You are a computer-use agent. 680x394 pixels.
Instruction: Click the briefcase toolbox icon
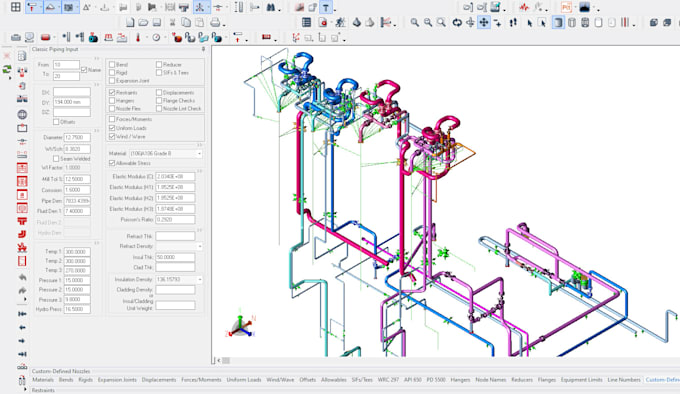tap(16, 38)
